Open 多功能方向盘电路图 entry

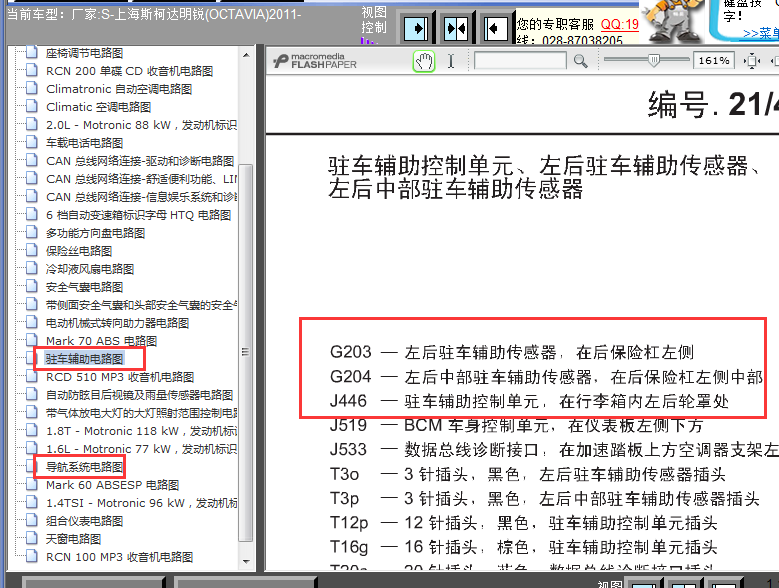(x=95, y=233)
